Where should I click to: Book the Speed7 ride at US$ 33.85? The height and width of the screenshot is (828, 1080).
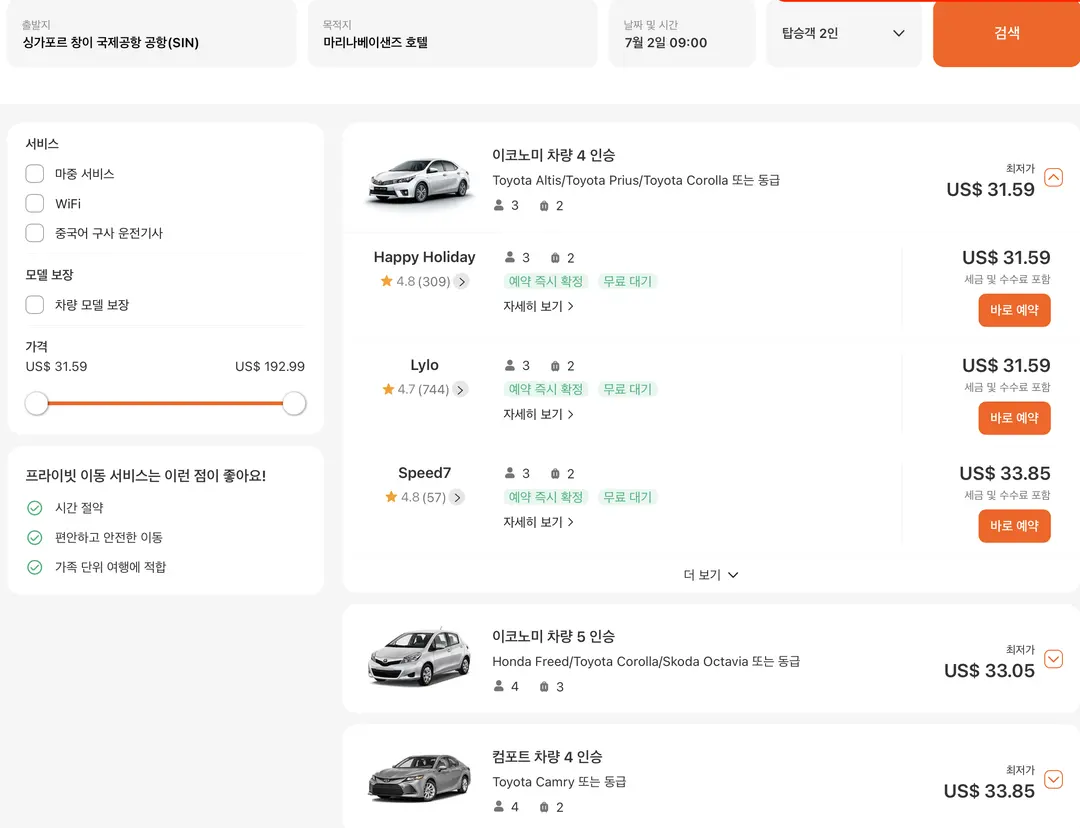click(1014, 526)
